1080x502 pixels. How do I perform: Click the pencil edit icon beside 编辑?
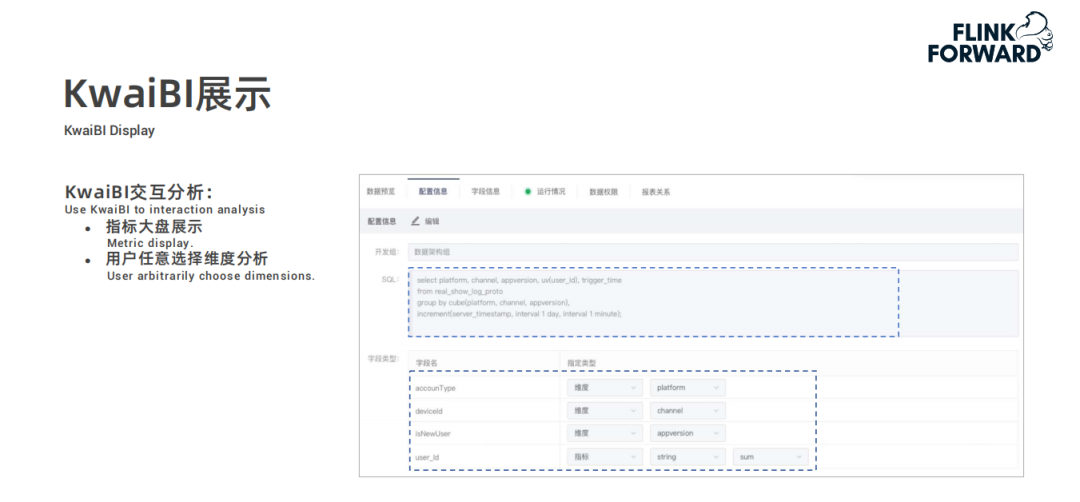pos(415,221)
